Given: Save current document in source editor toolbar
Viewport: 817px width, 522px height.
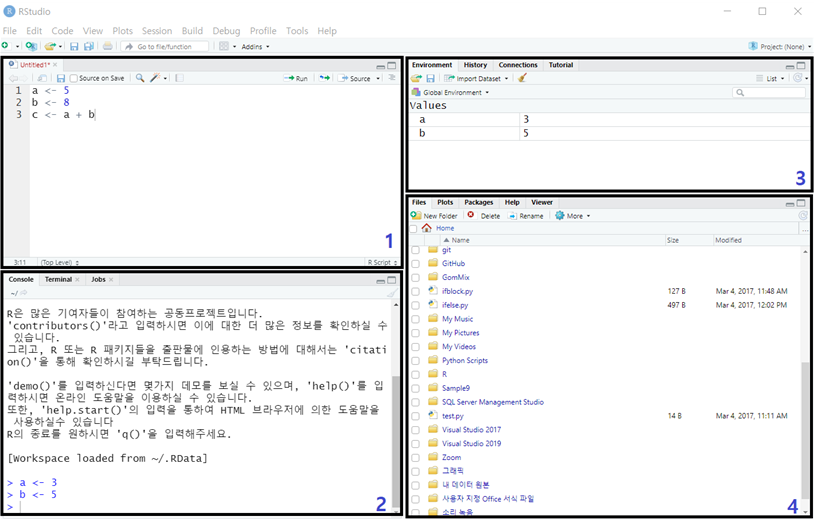Looking at the screenshot, I should (61, 78).
